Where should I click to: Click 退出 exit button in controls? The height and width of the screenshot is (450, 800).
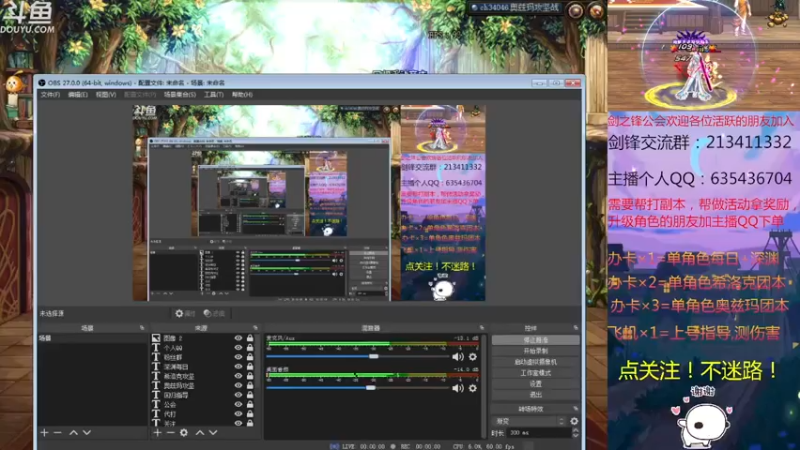point(535,395)
